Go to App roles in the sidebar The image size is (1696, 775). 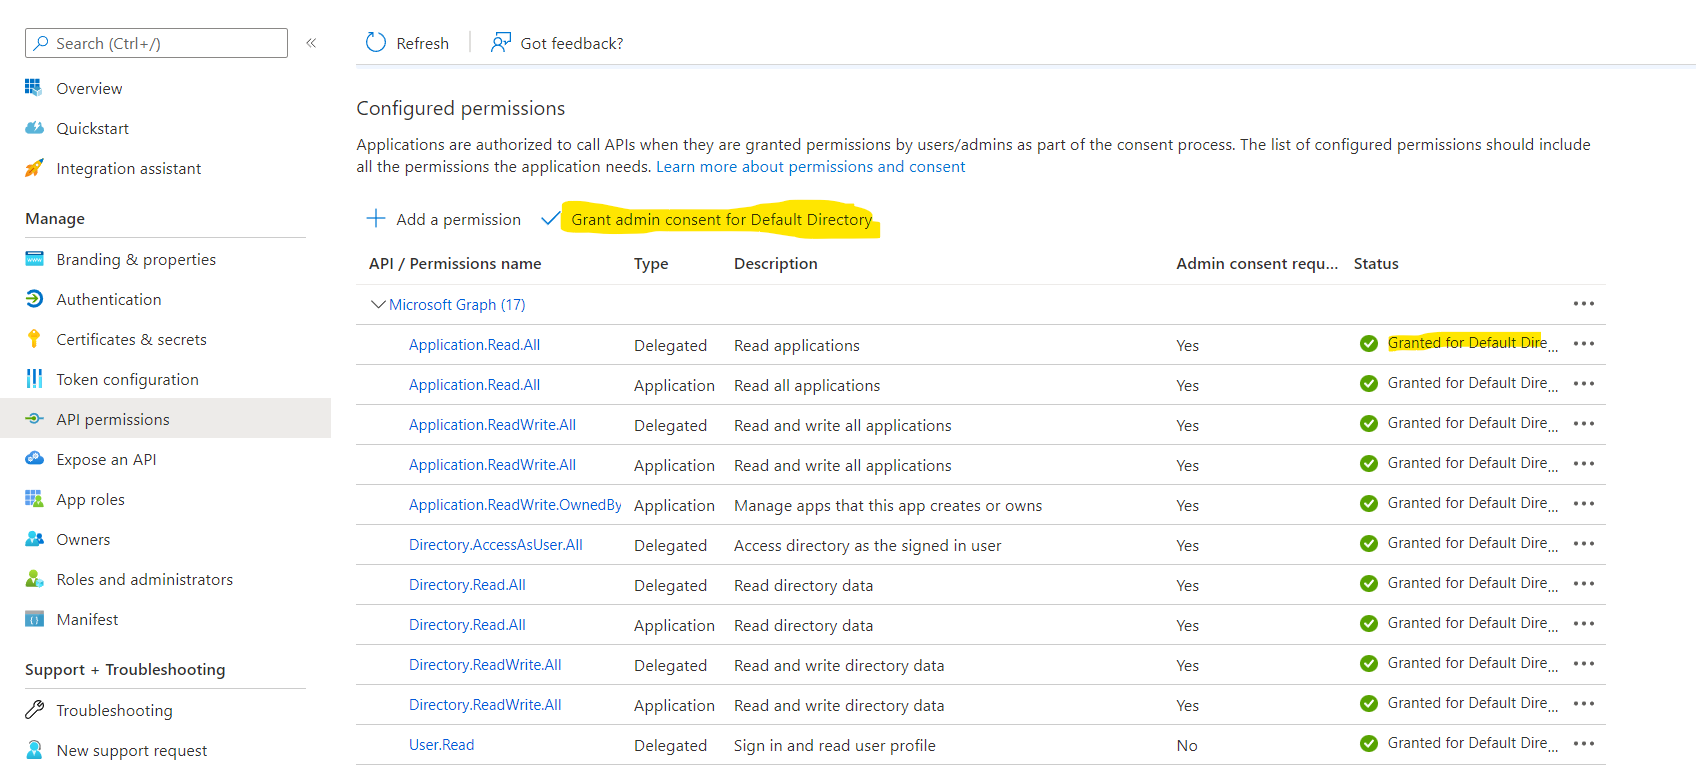click(90, 499)
